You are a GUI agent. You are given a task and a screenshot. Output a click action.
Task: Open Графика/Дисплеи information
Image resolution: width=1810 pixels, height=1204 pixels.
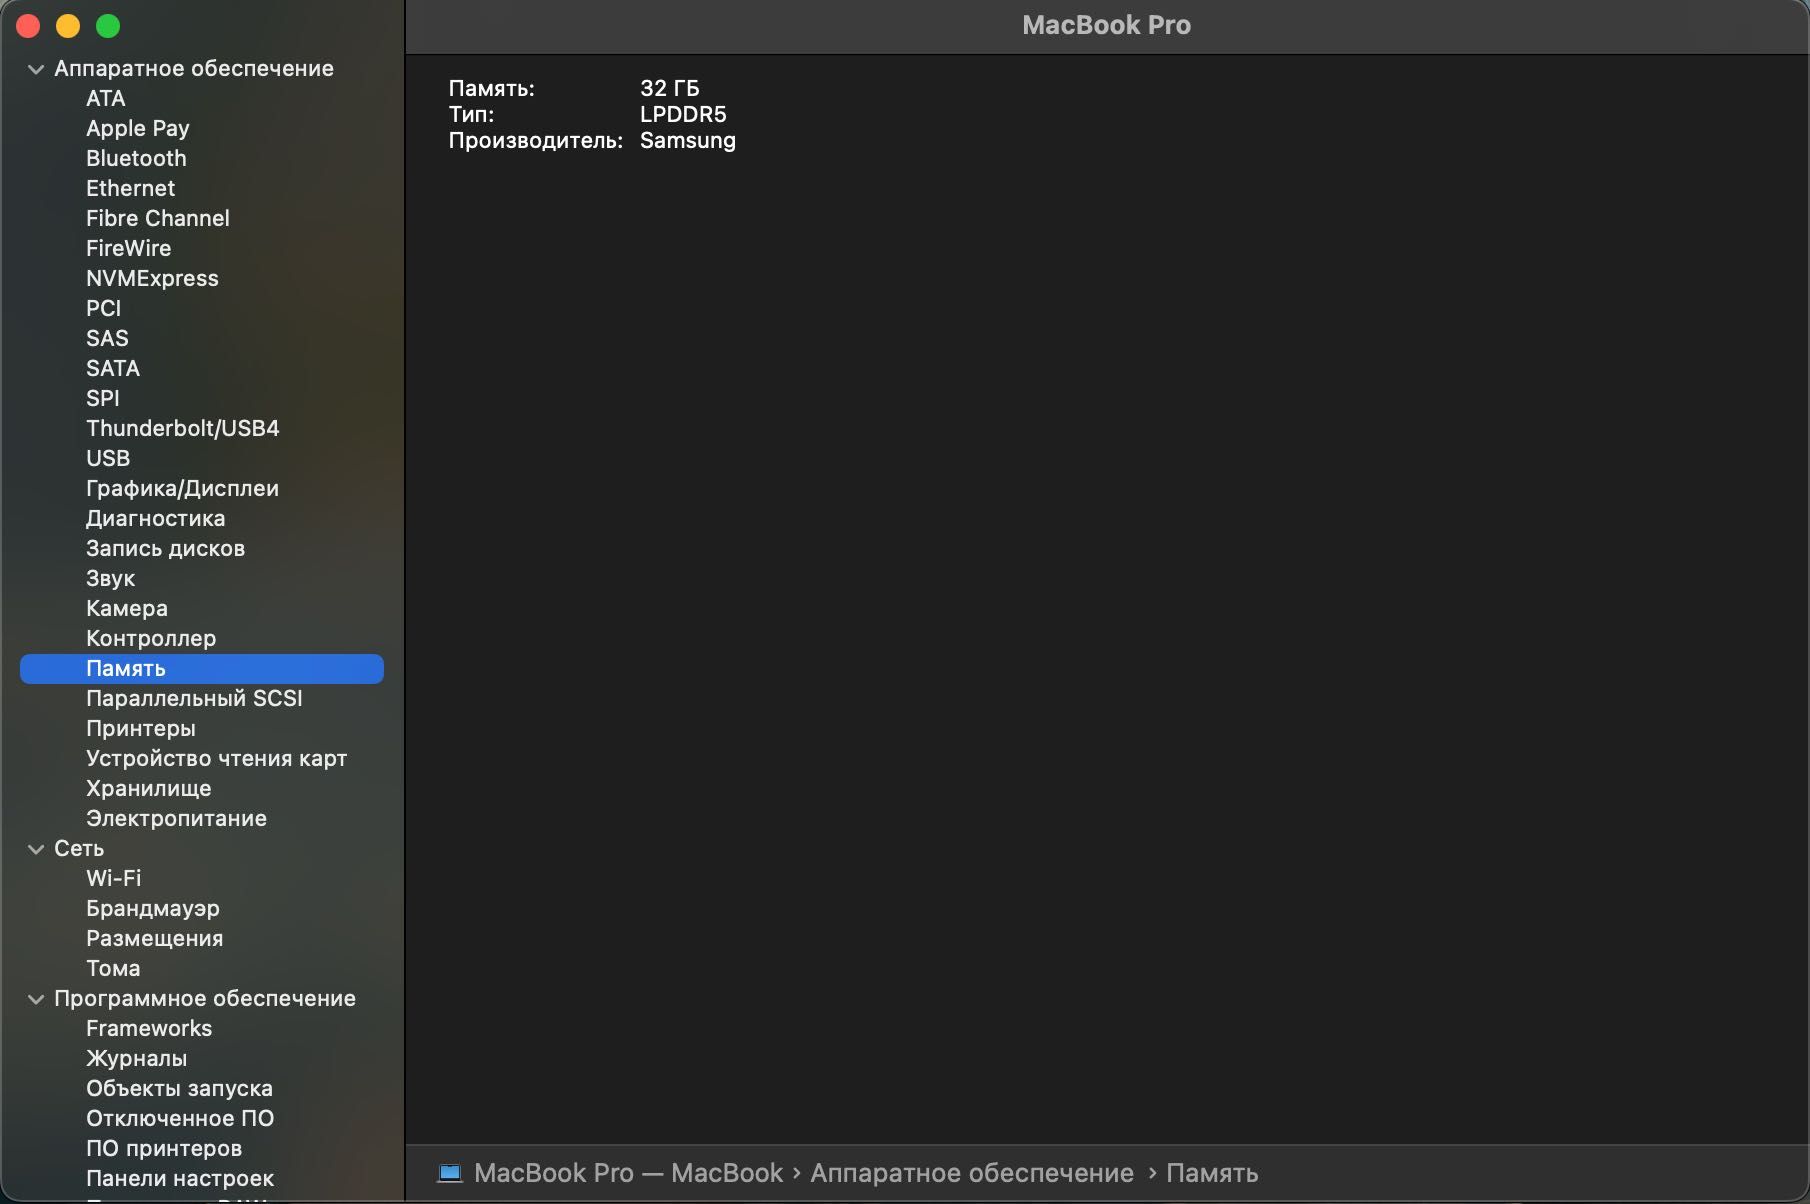(182, 488)
